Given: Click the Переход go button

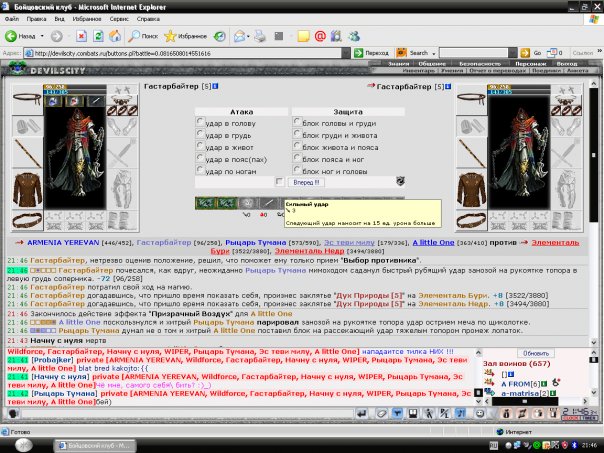Looking at the screenshot, I should coord(371,53).
